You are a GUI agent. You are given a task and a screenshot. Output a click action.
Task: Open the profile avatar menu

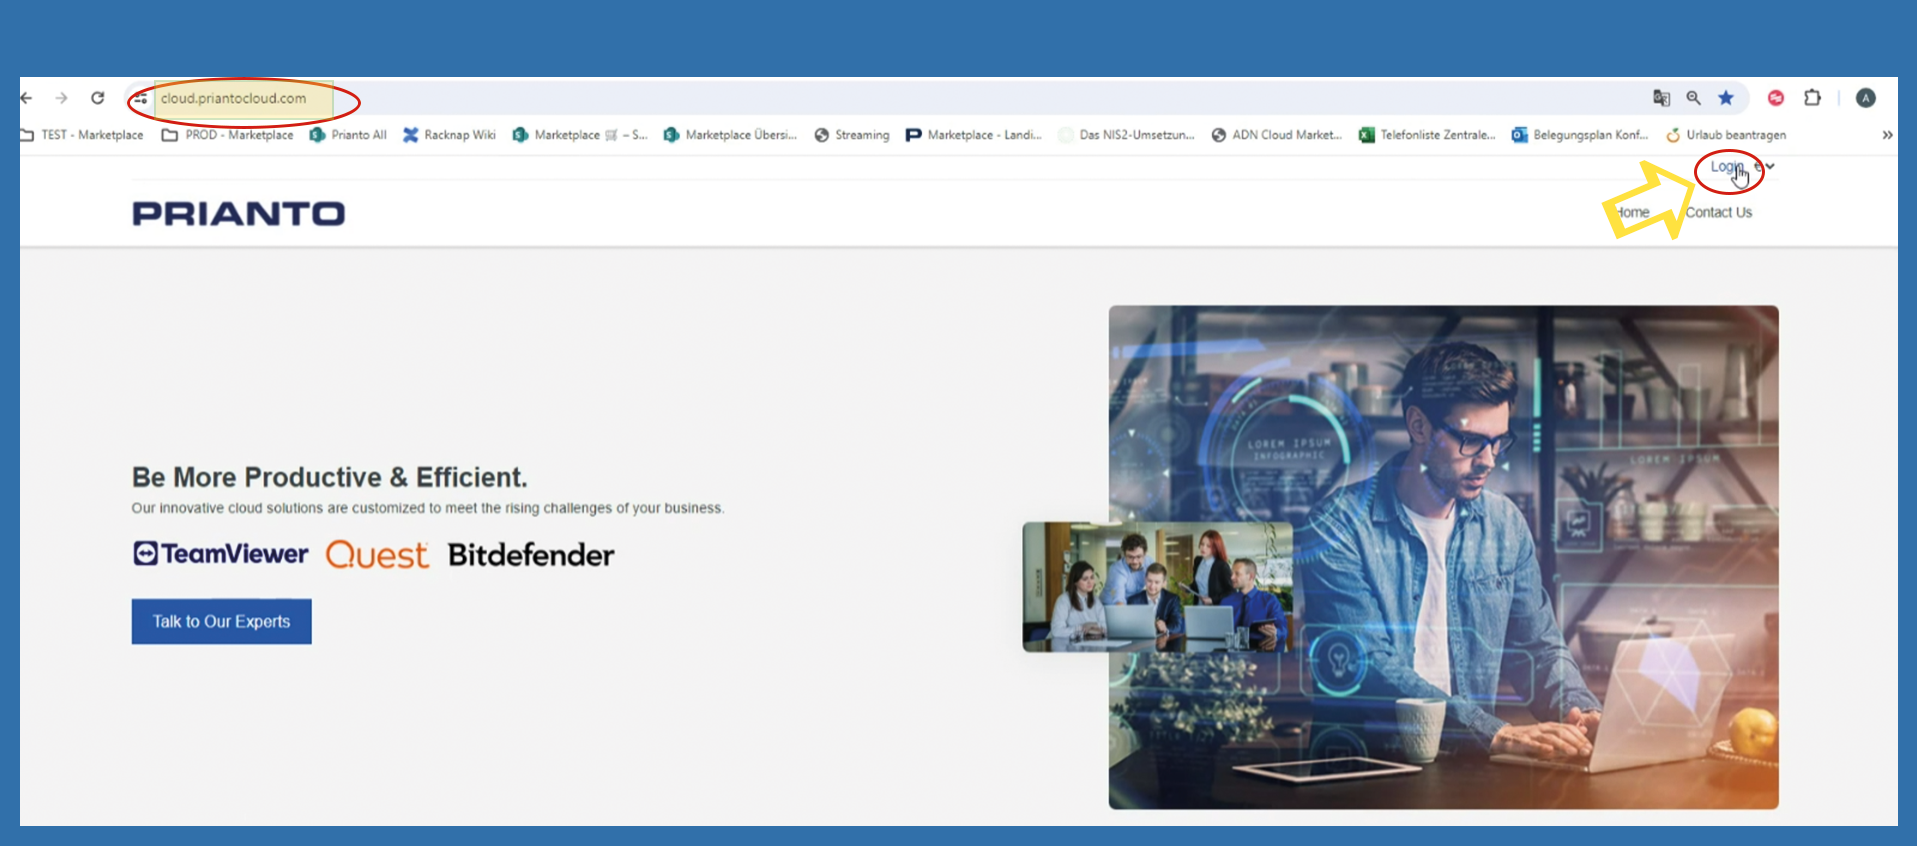click(x=1865, y=98)
